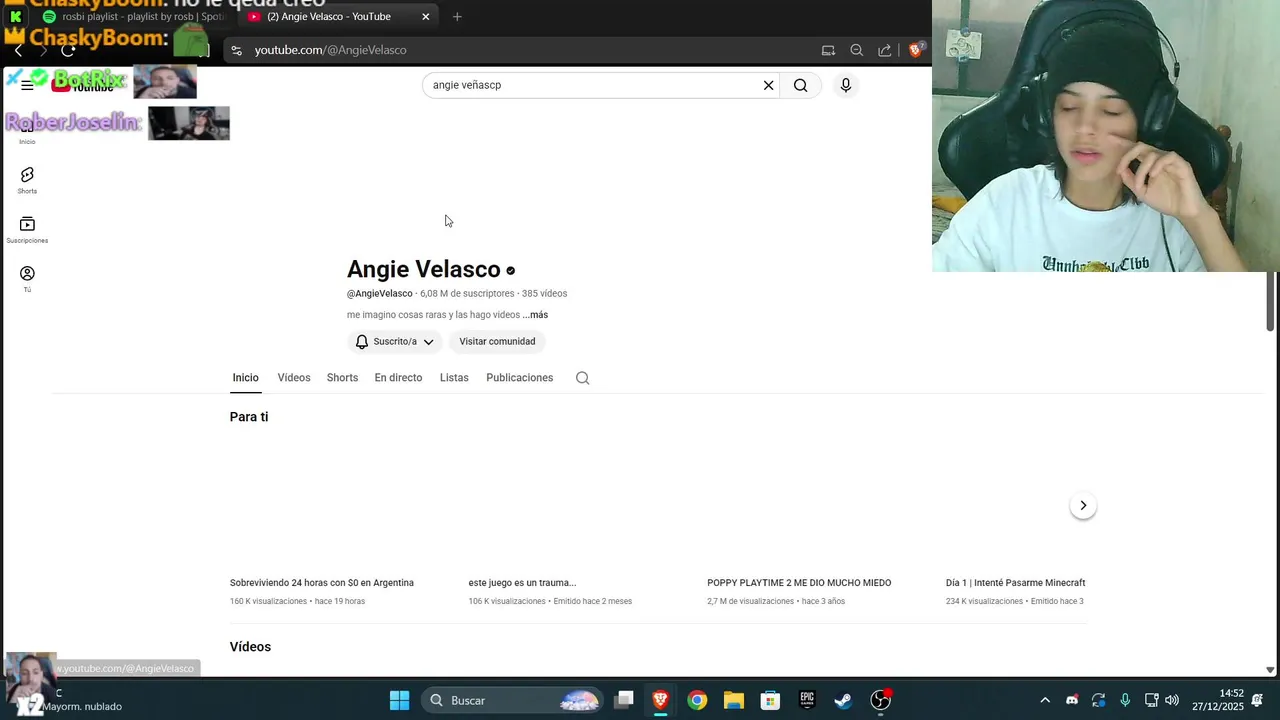Click the browser address bar URL
The width and height of the screenshot is (1280, 720).
tap(330, 50)
